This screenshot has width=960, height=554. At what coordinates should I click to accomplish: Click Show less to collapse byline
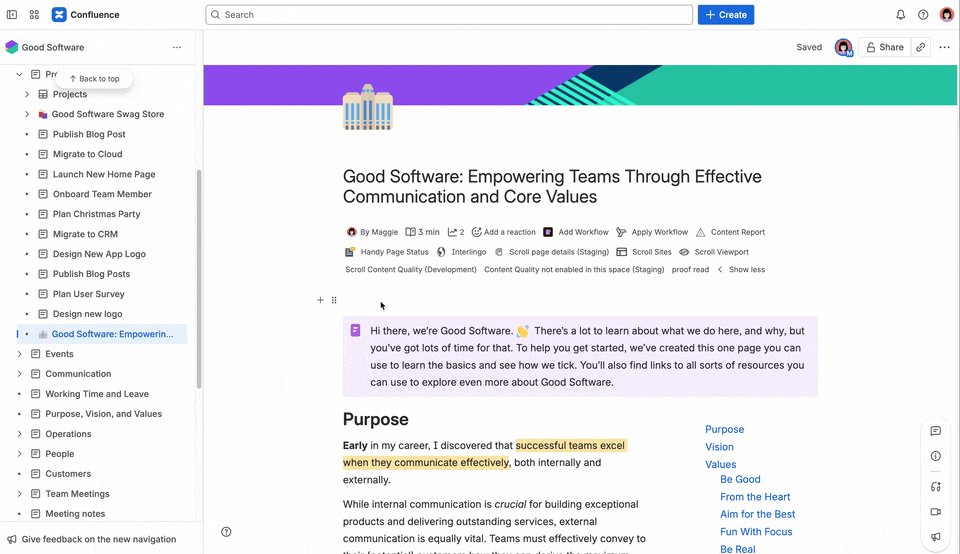click(741, 269)
